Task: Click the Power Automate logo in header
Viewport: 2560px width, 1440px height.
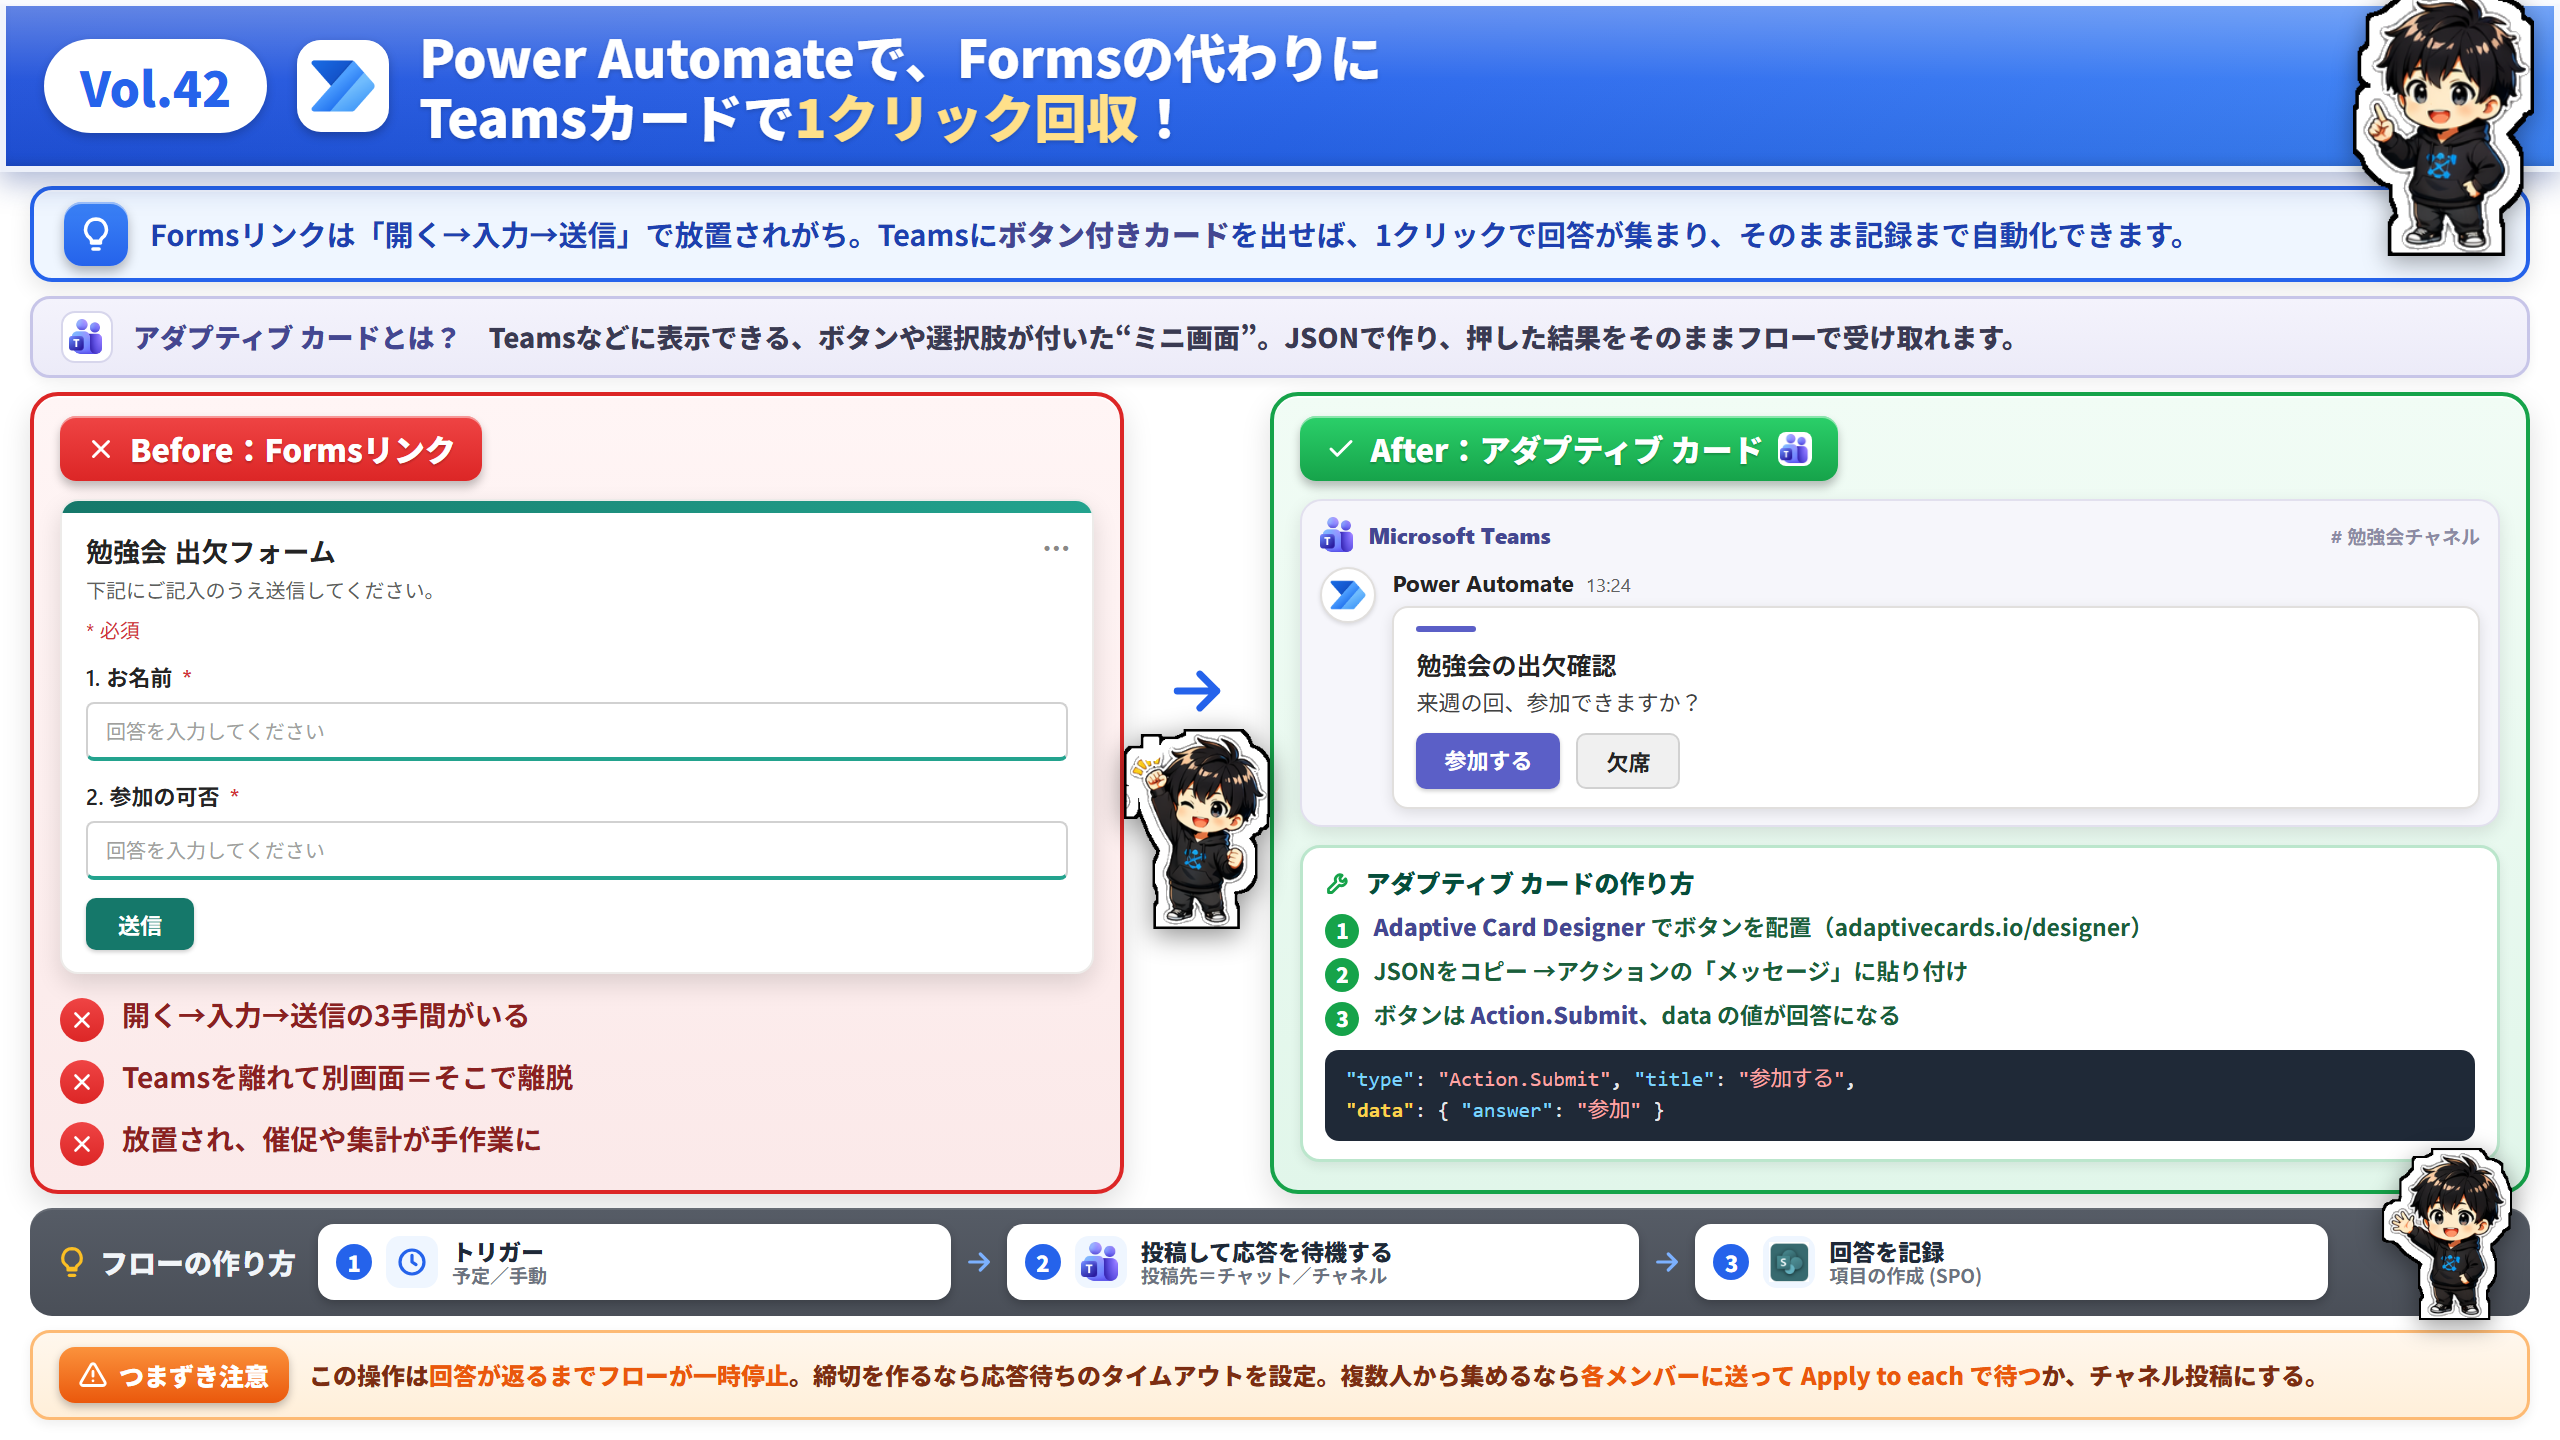Action: point(342,87)
